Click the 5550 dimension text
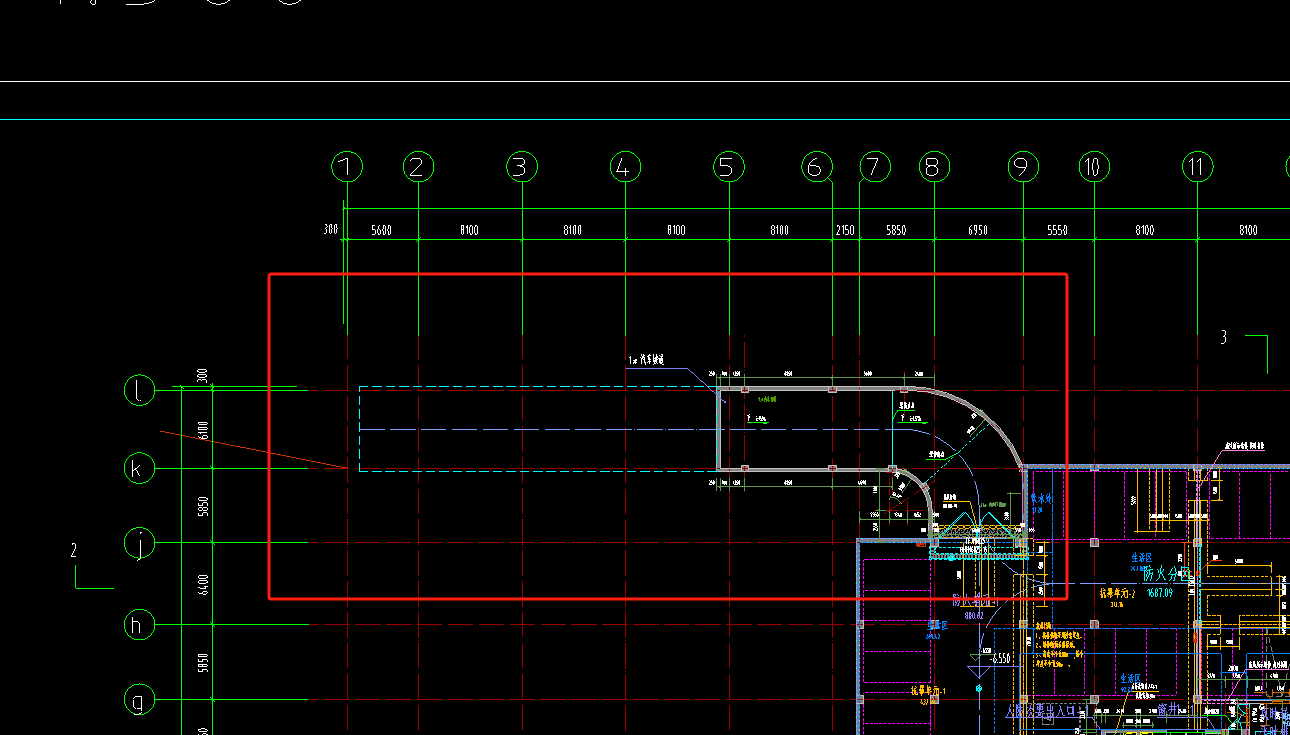 1057,230
